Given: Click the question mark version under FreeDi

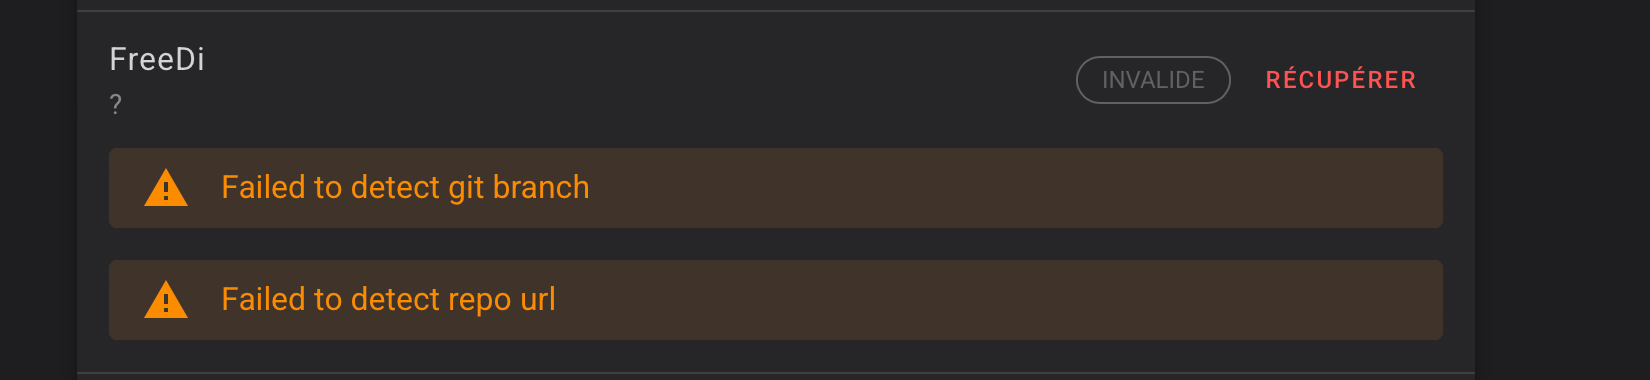Looking at the screenshot, I should [x=116, y=104].
